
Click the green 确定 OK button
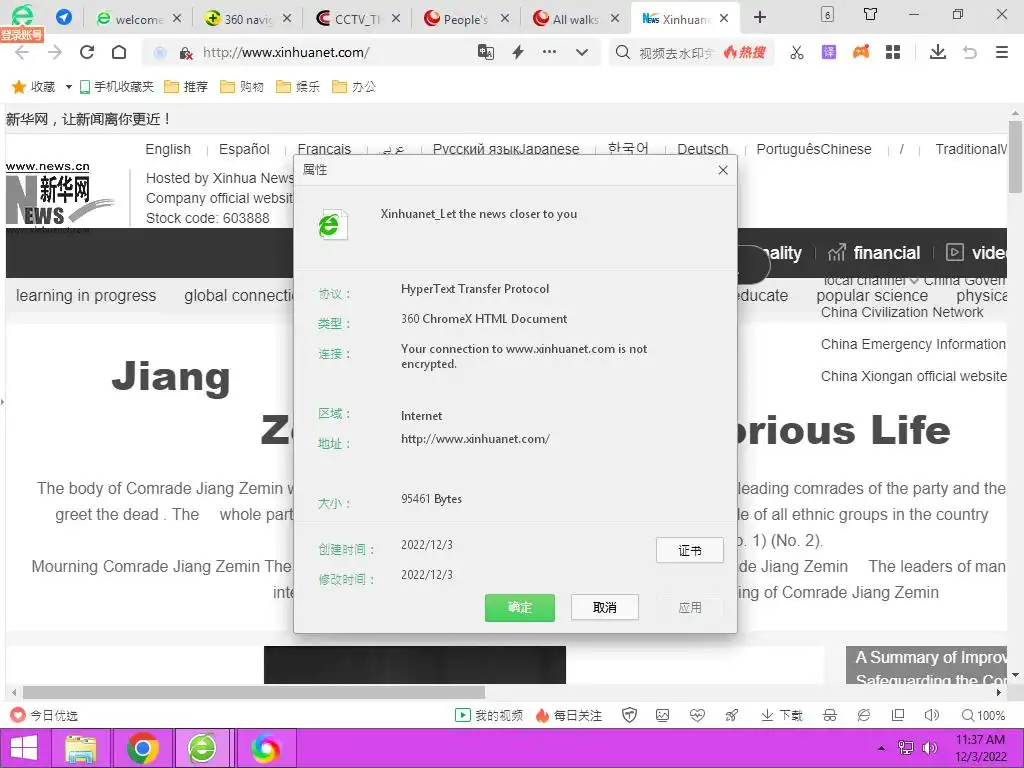(520, 607)
